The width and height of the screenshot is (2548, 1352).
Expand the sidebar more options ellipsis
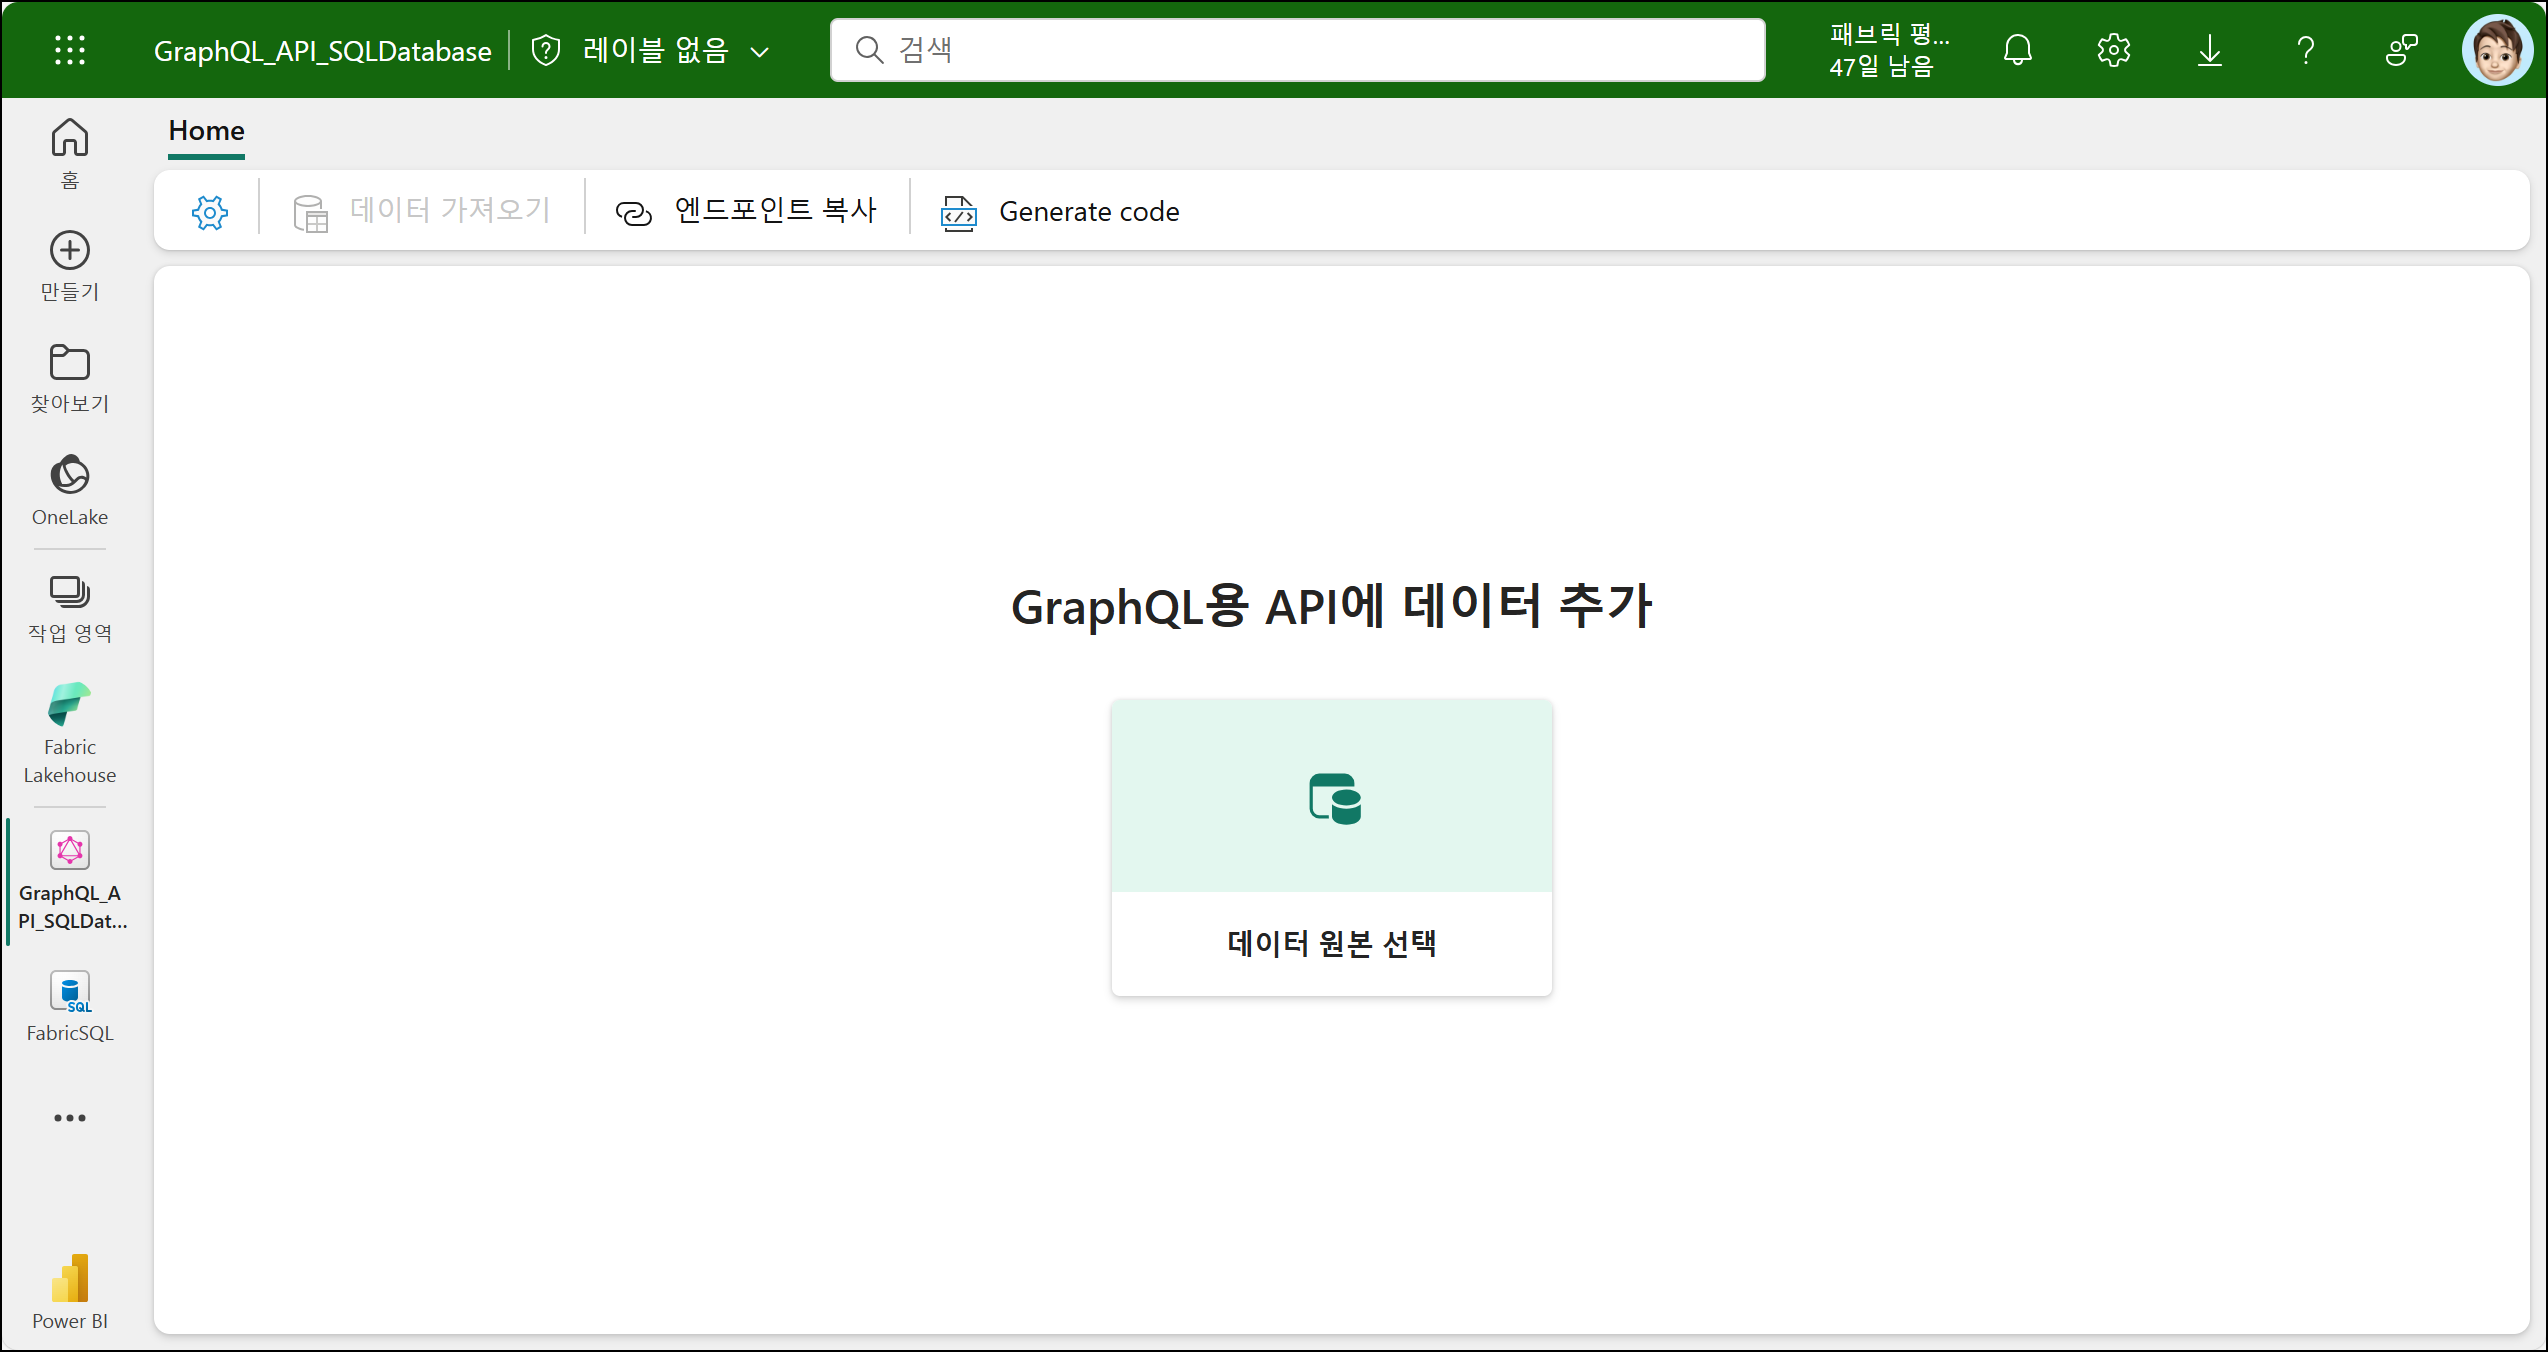[70, 1117]
